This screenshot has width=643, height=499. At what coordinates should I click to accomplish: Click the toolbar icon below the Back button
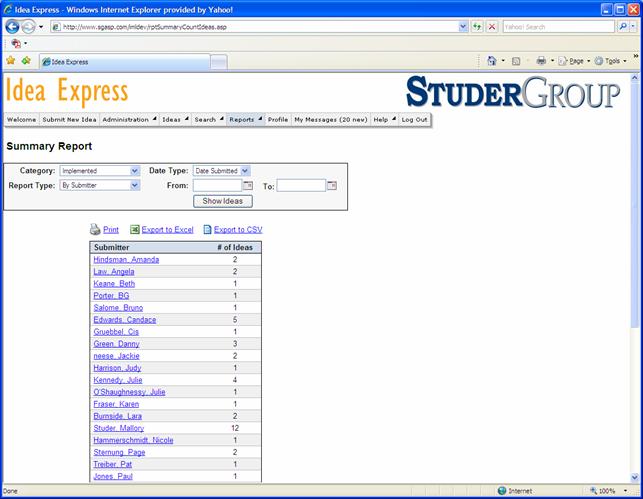click(16, 43)
